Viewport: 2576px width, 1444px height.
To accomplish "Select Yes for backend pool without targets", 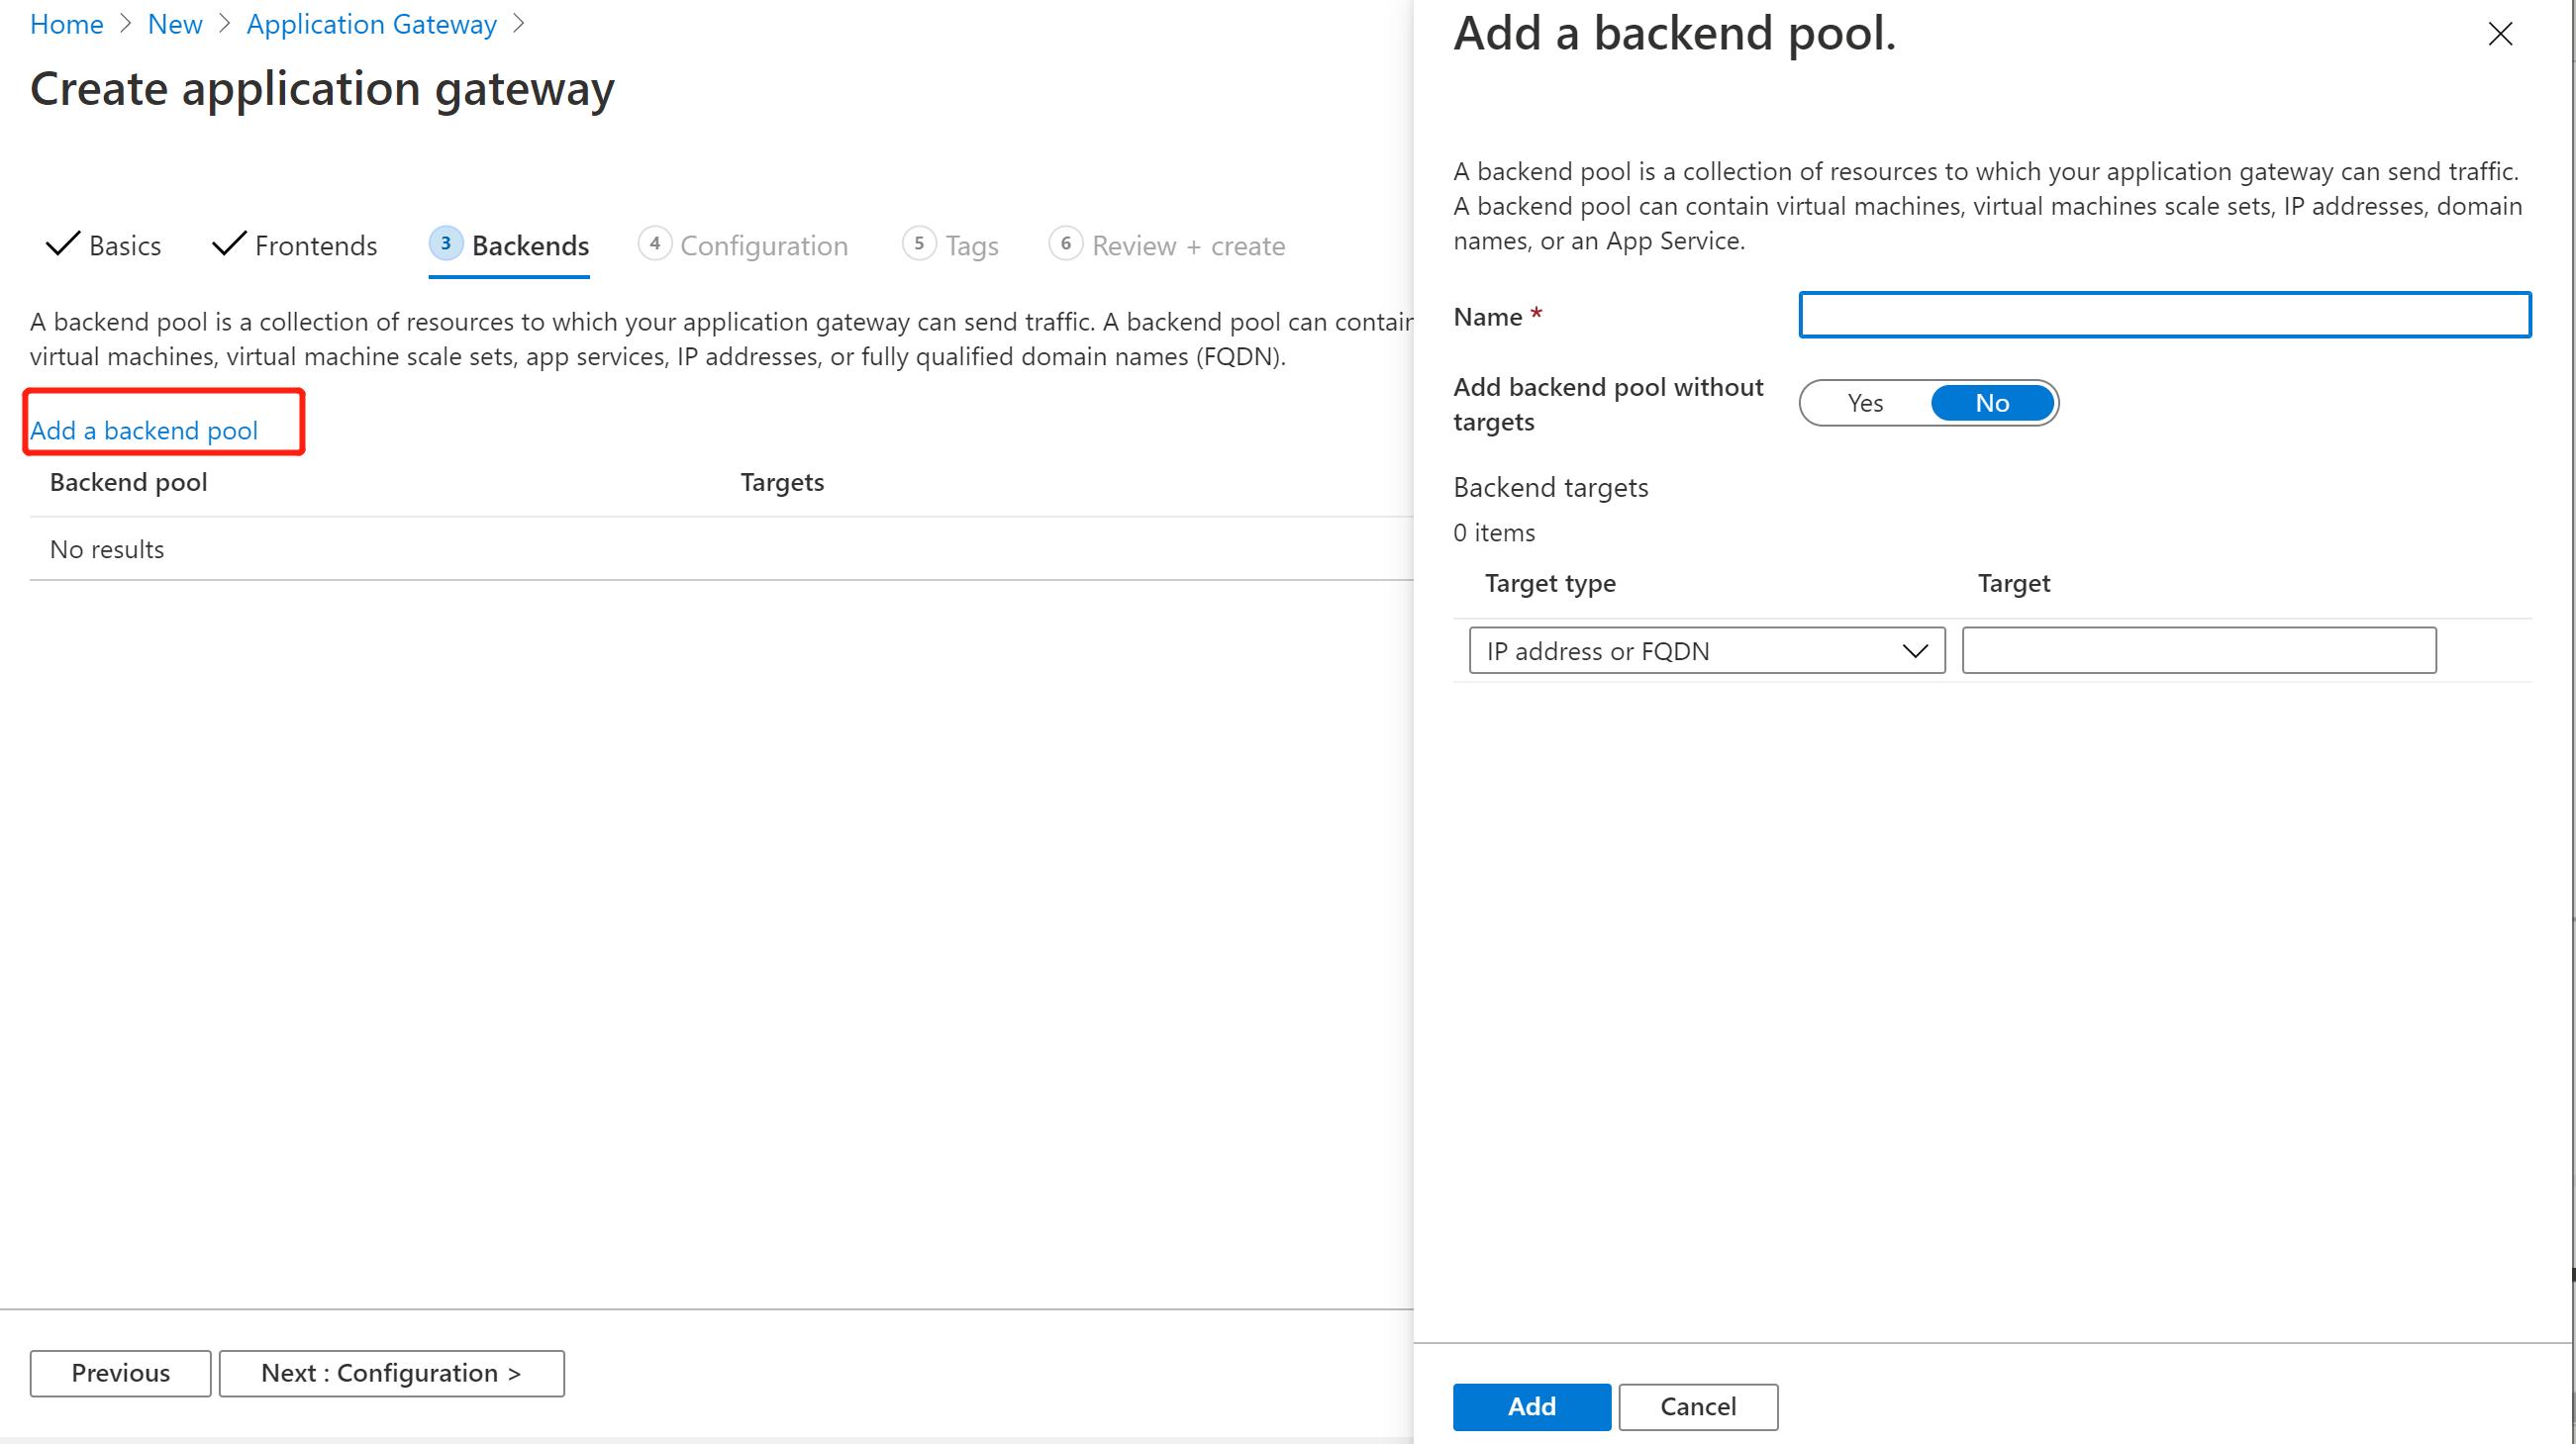I will 1864,403.
